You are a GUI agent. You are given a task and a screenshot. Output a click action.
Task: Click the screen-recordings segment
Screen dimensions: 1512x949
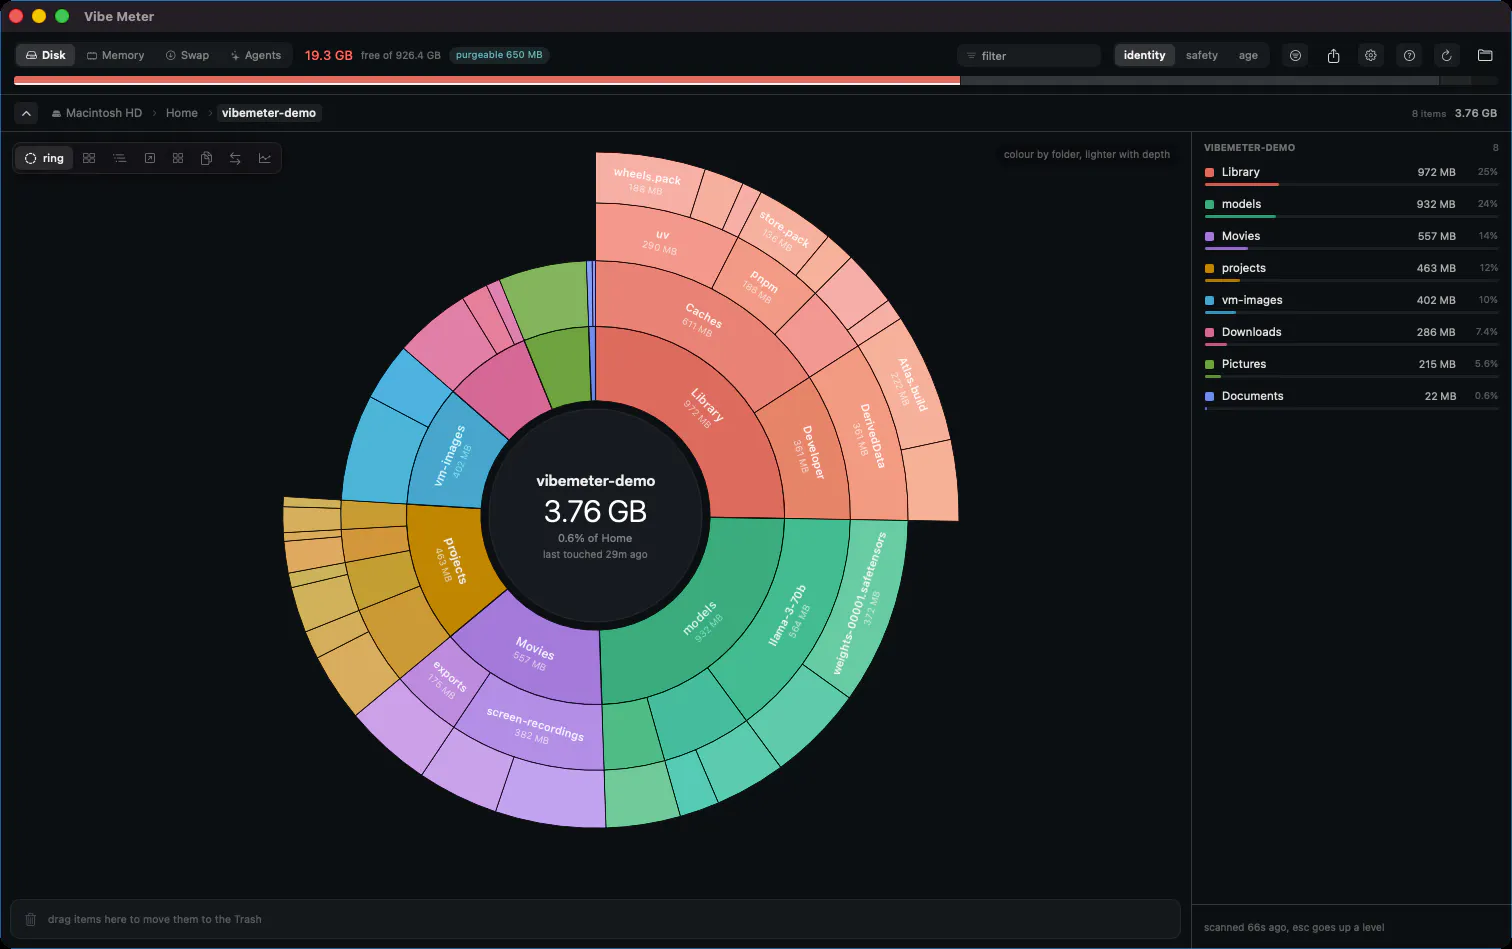pyautogui.click(x=535, y=725)
